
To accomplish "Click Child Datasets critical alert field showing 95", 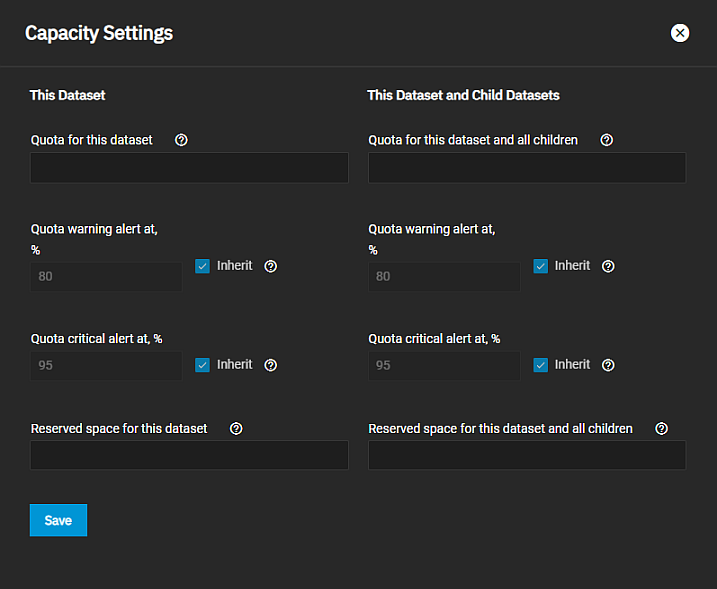I will (x=444, y=366).
